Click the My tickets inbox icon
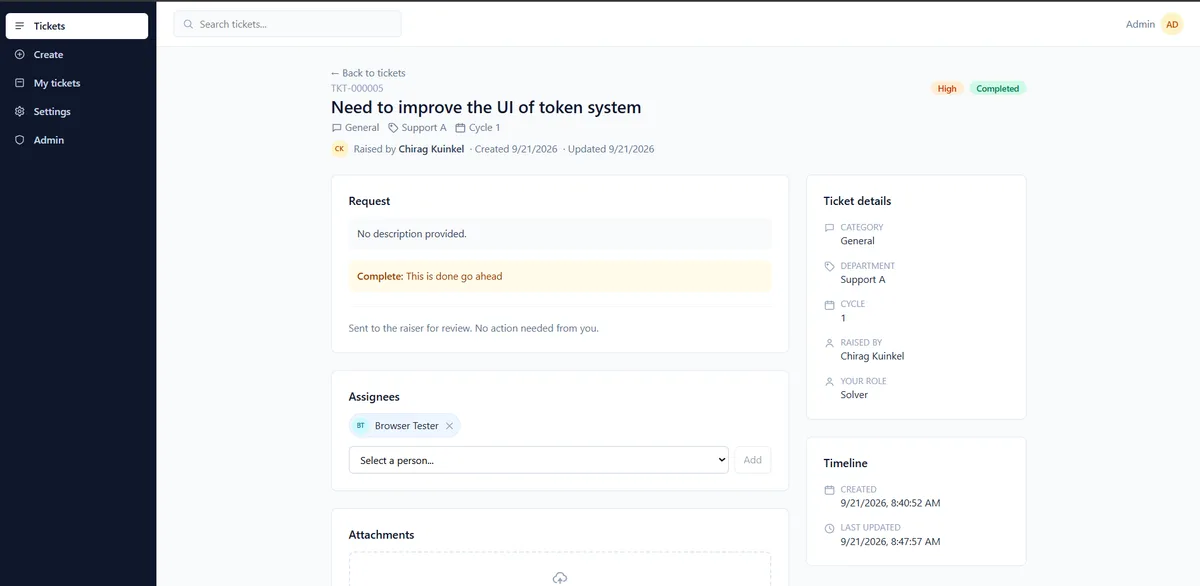 click(20, 83)
